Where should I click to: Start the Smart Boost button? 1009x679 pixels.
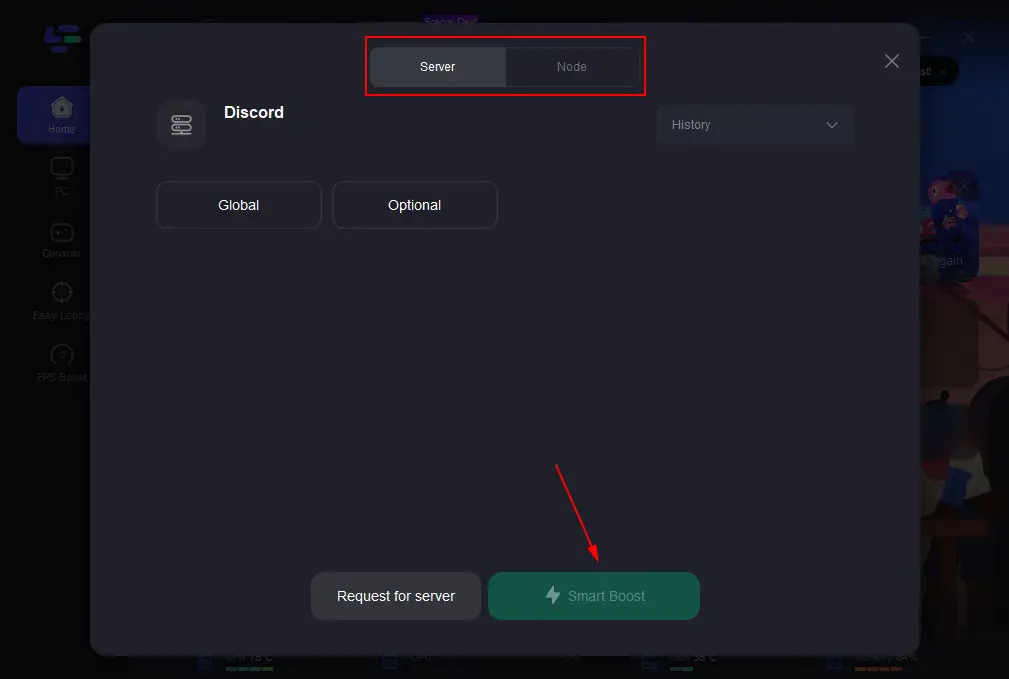point(594,596)
